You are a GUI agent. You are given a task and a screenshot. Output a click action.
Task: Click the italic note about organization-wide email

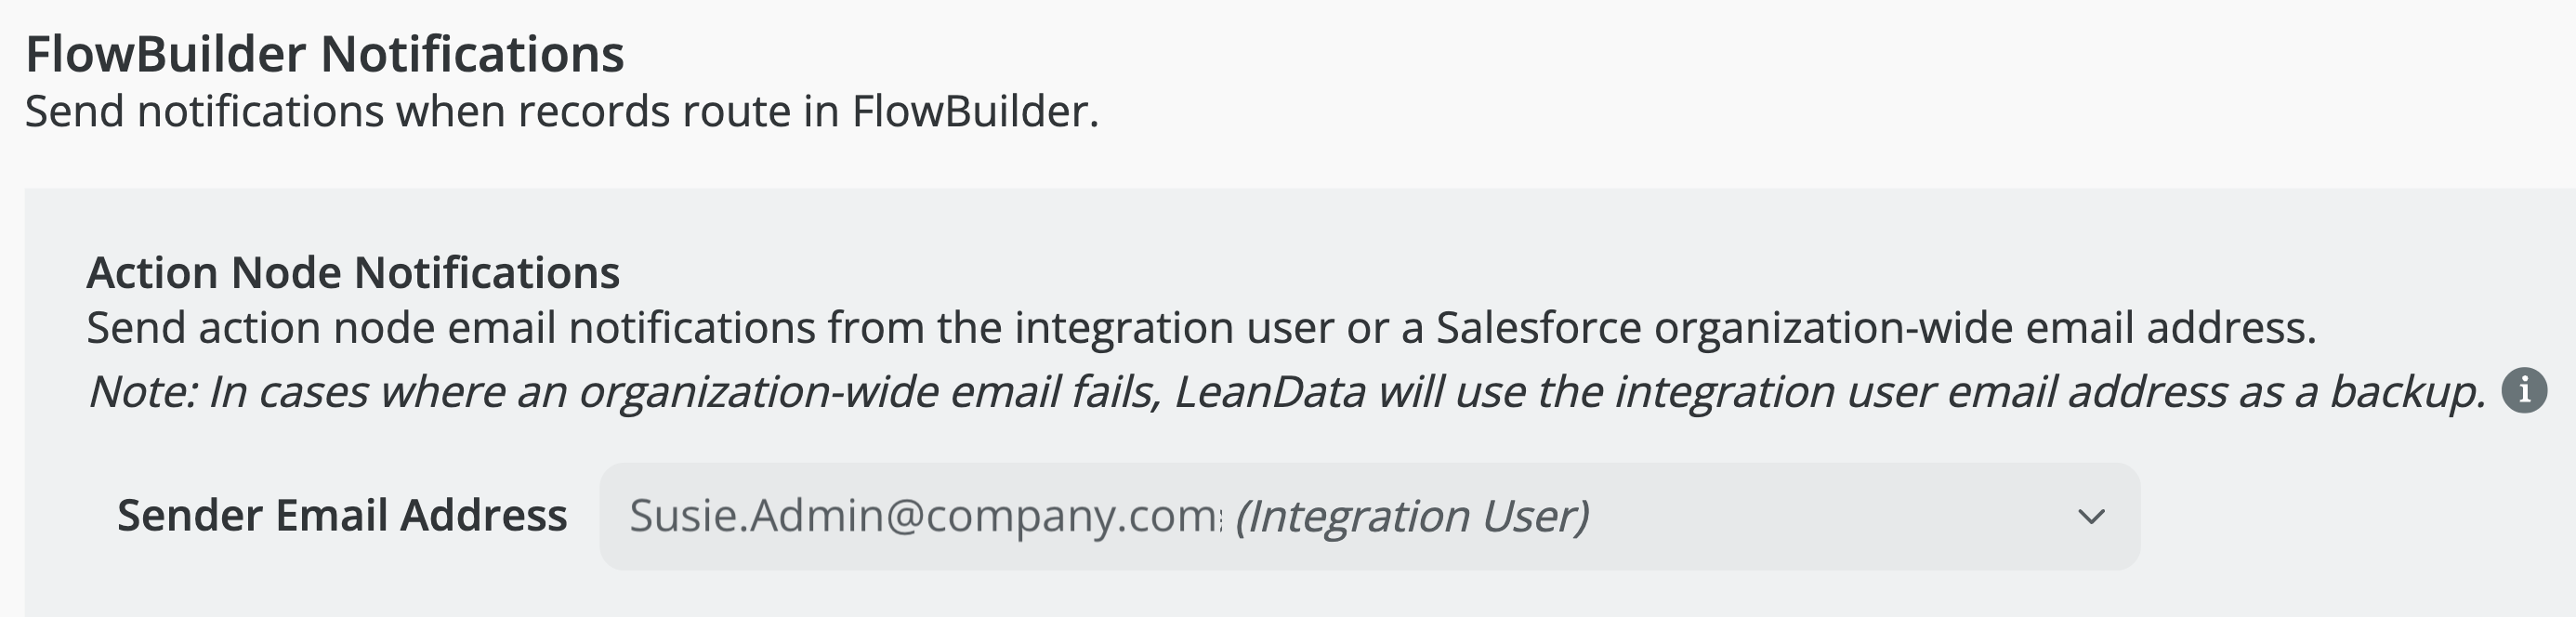1286,391
